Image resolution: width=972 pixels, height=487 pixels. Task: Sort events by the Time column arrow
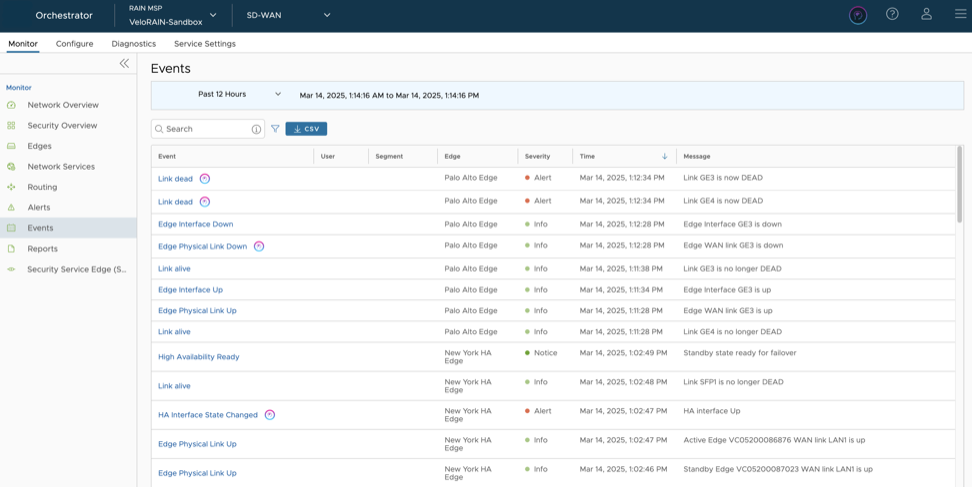(x=665, y=156)
